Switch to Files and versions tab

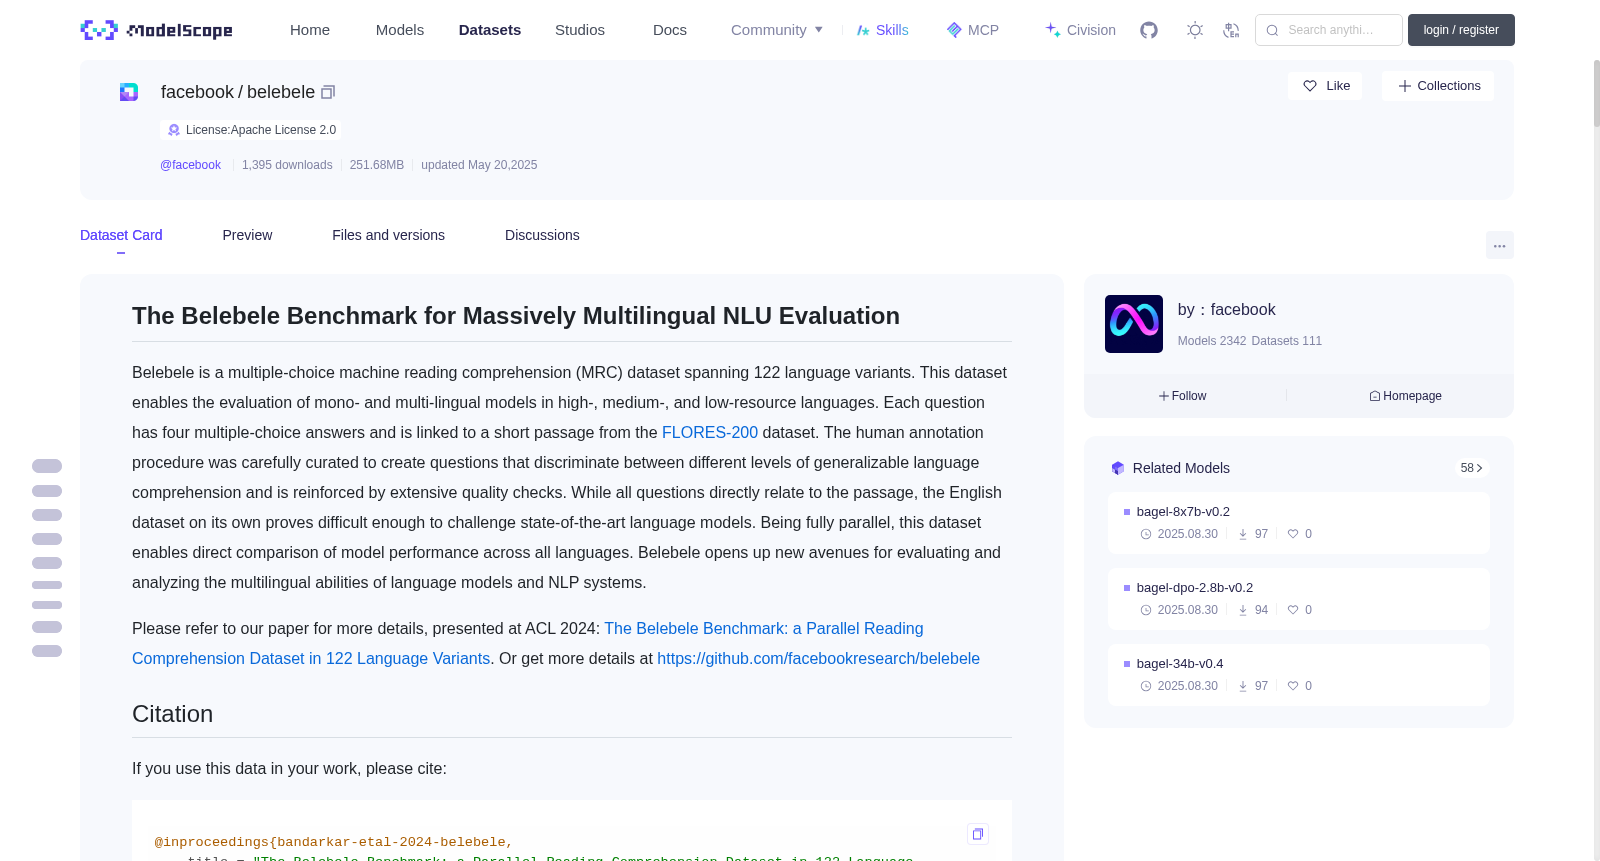[x=388, y=235]
